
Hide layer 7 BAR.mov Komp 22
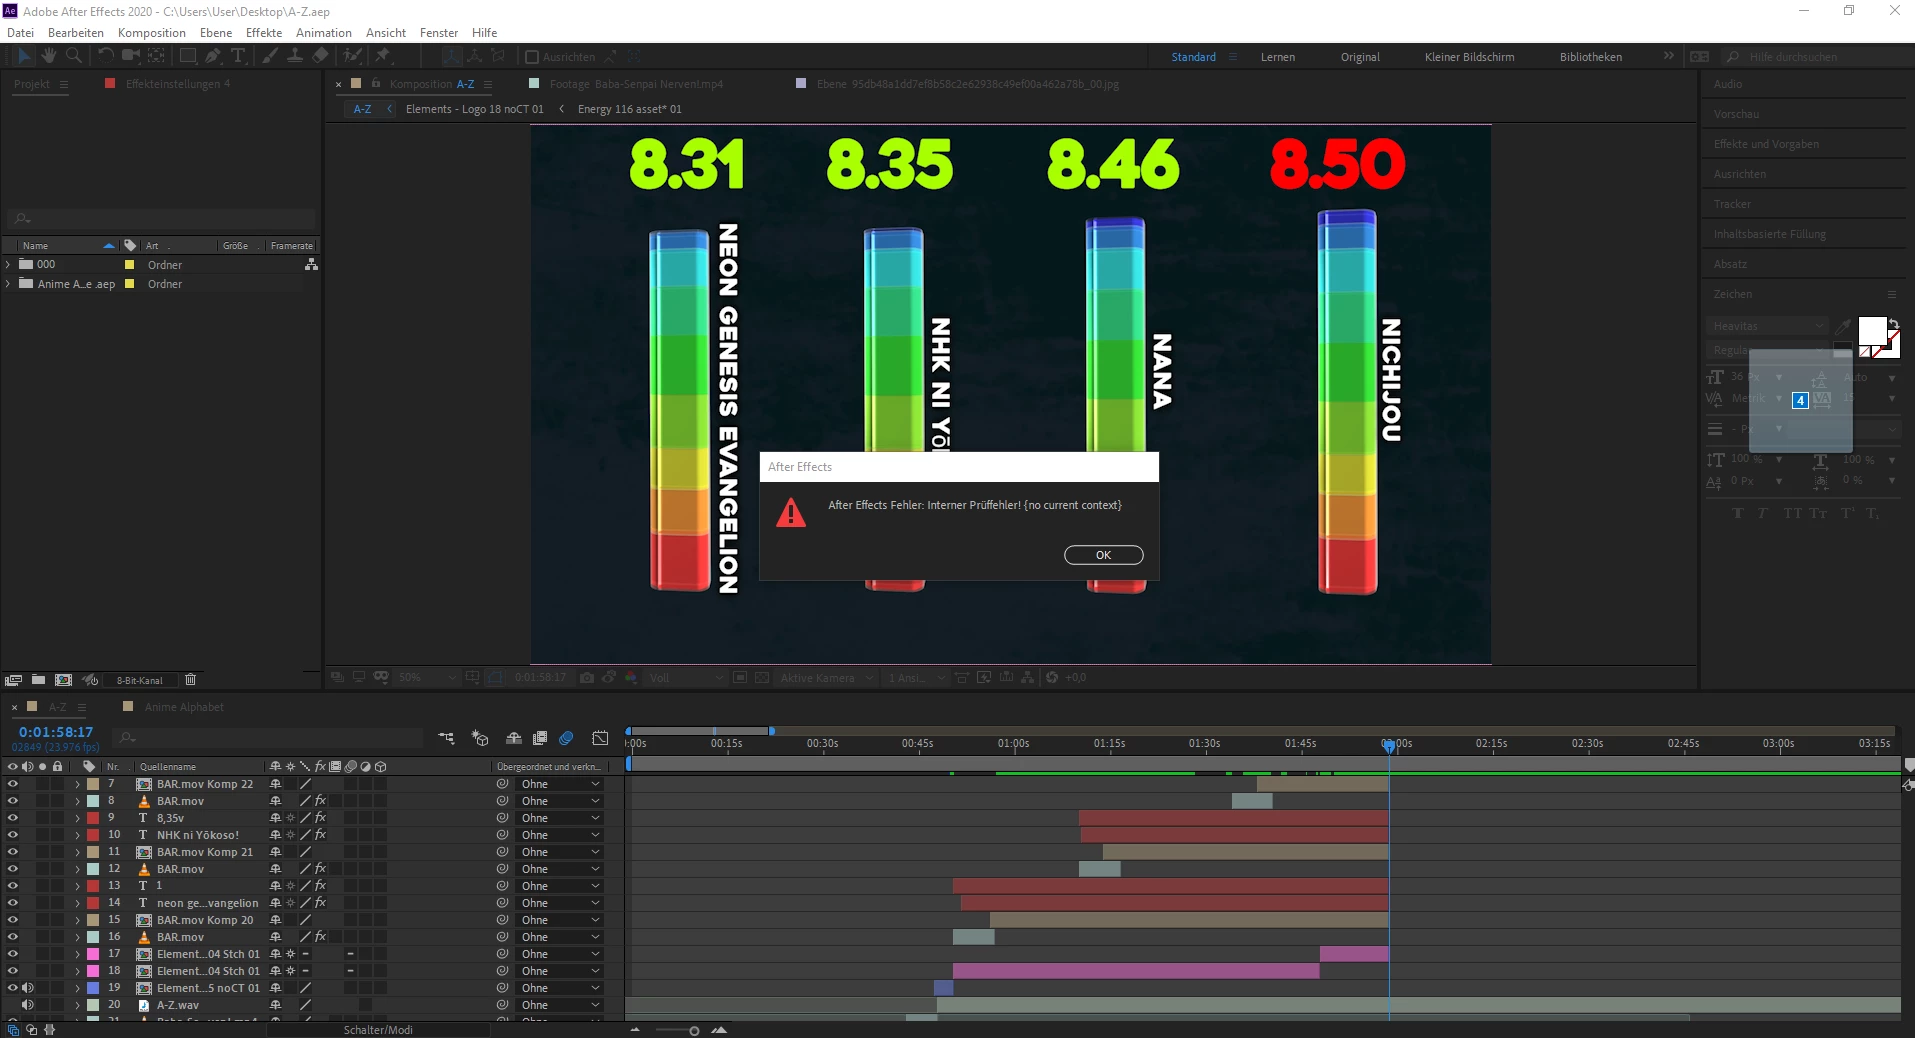12,784
